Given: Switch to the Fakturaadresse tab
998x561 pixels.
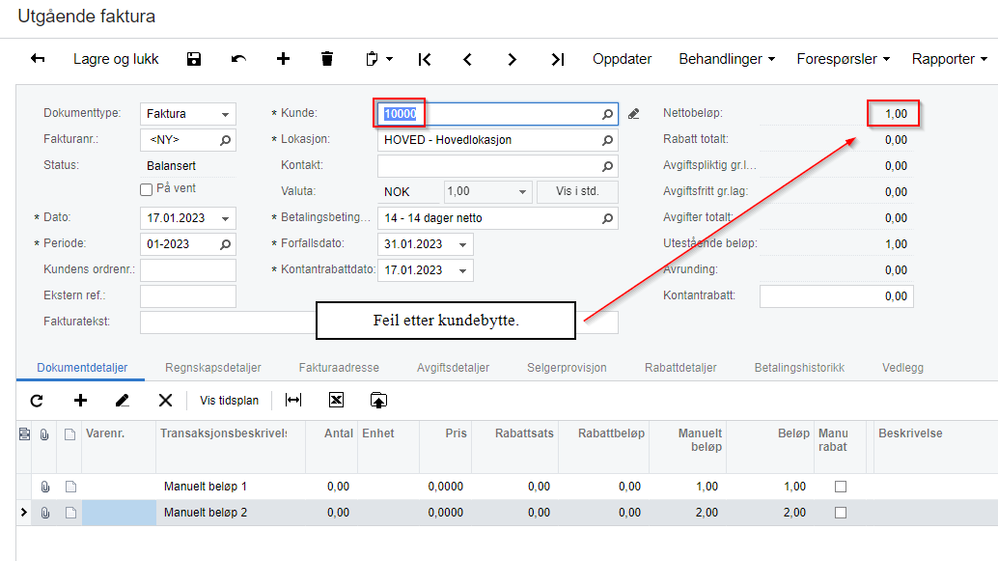Looking at the screenshot, I should coord(339,367).
